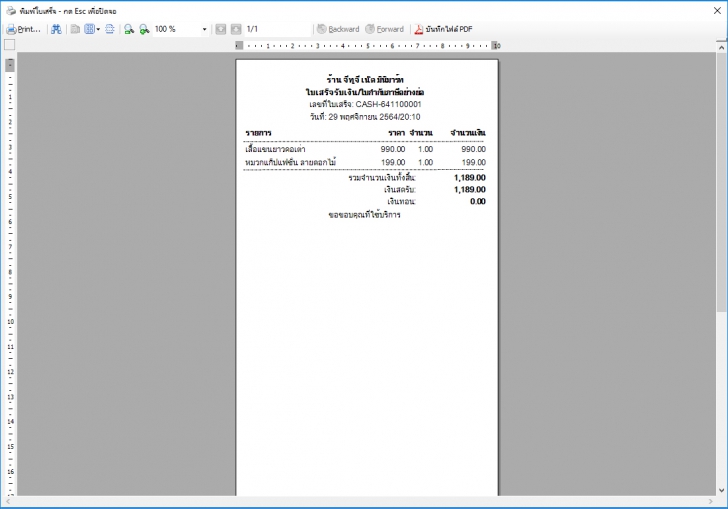
Task: Click the printer icon in title bar
Action: (11, 11)
